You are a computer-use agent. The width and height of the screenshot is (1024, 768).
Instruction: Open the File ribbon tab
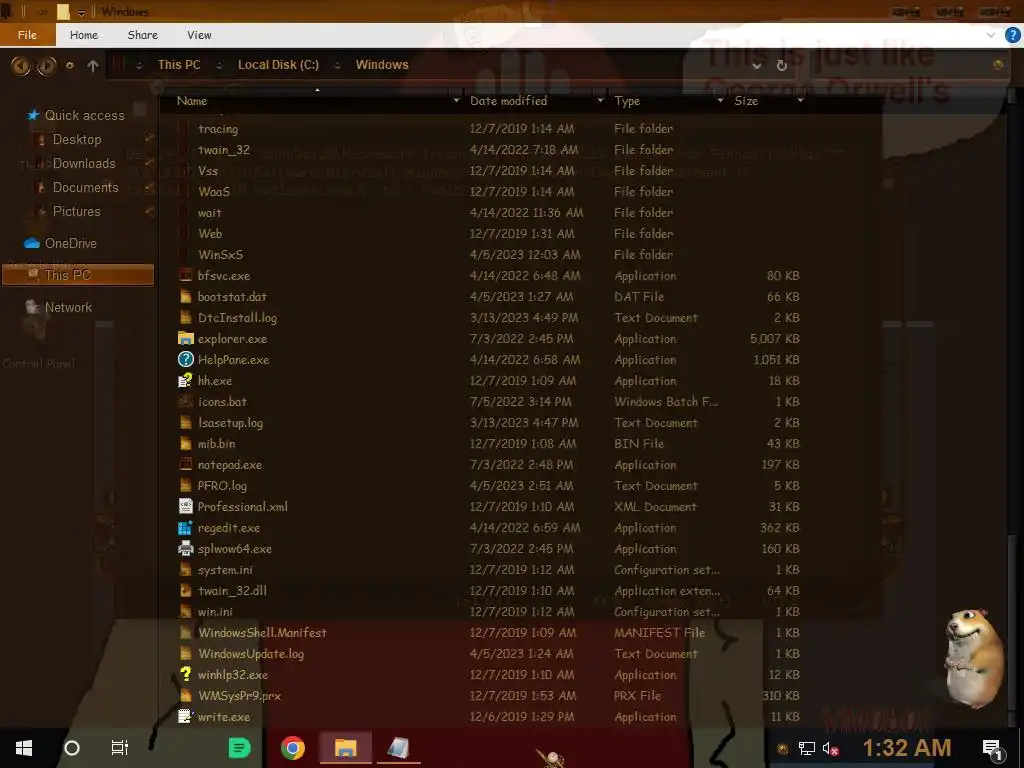pyautogui.click(x=27, y=35)
